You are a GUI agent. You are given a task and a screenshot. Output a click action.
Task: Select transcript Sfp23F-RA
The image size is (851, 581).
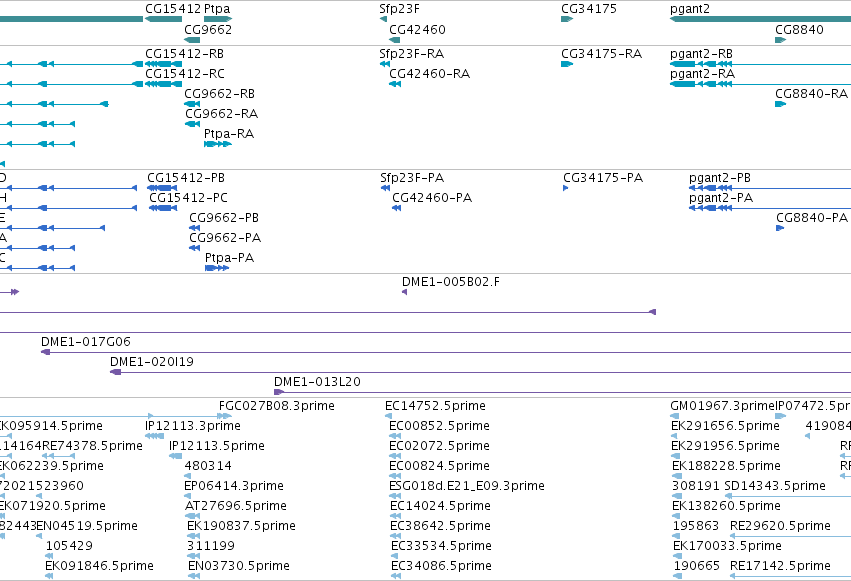[411, 54]
